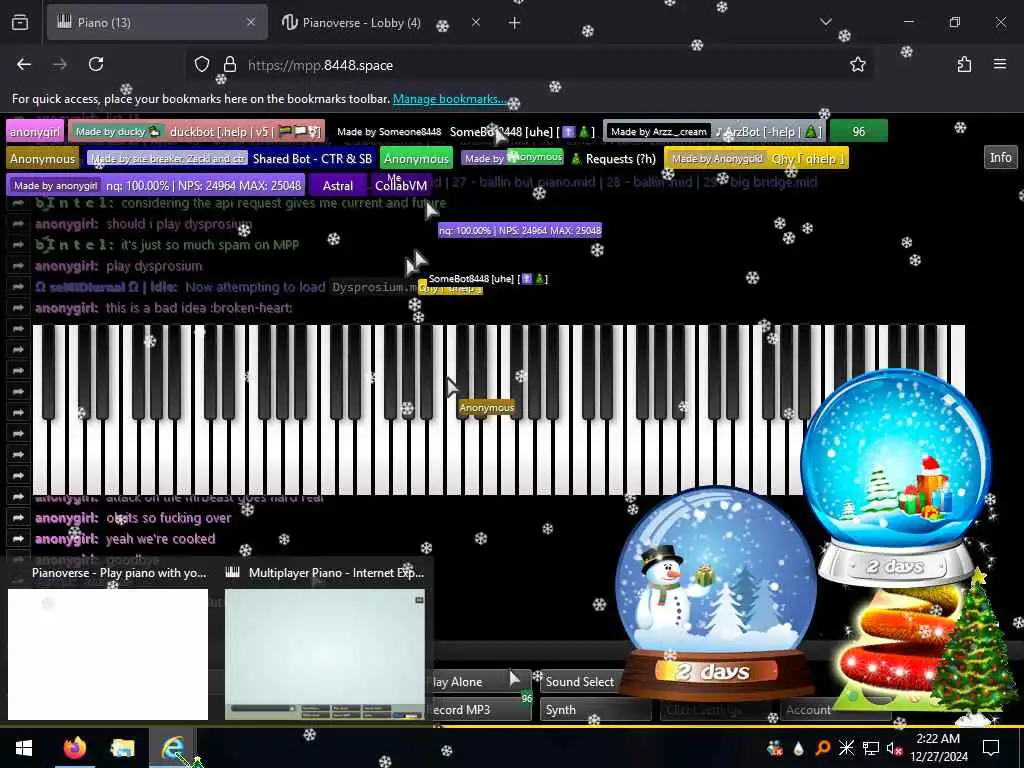Play the leftmost white piano key
The image size is (1024, 768).
click(x=40, y=457)
